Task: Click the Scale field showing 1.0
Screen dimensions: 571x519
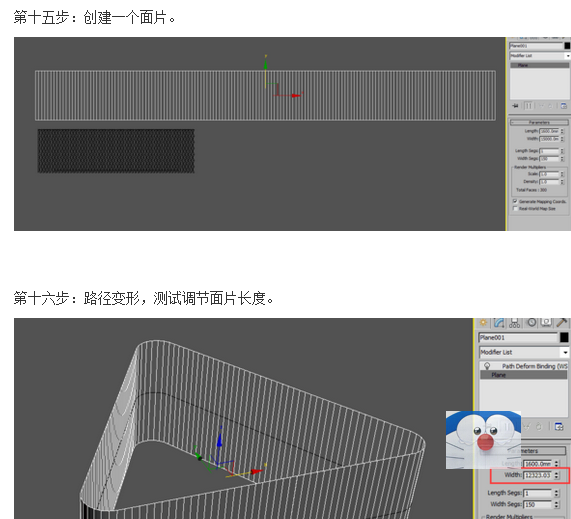Action: click(x=549, y=174)
